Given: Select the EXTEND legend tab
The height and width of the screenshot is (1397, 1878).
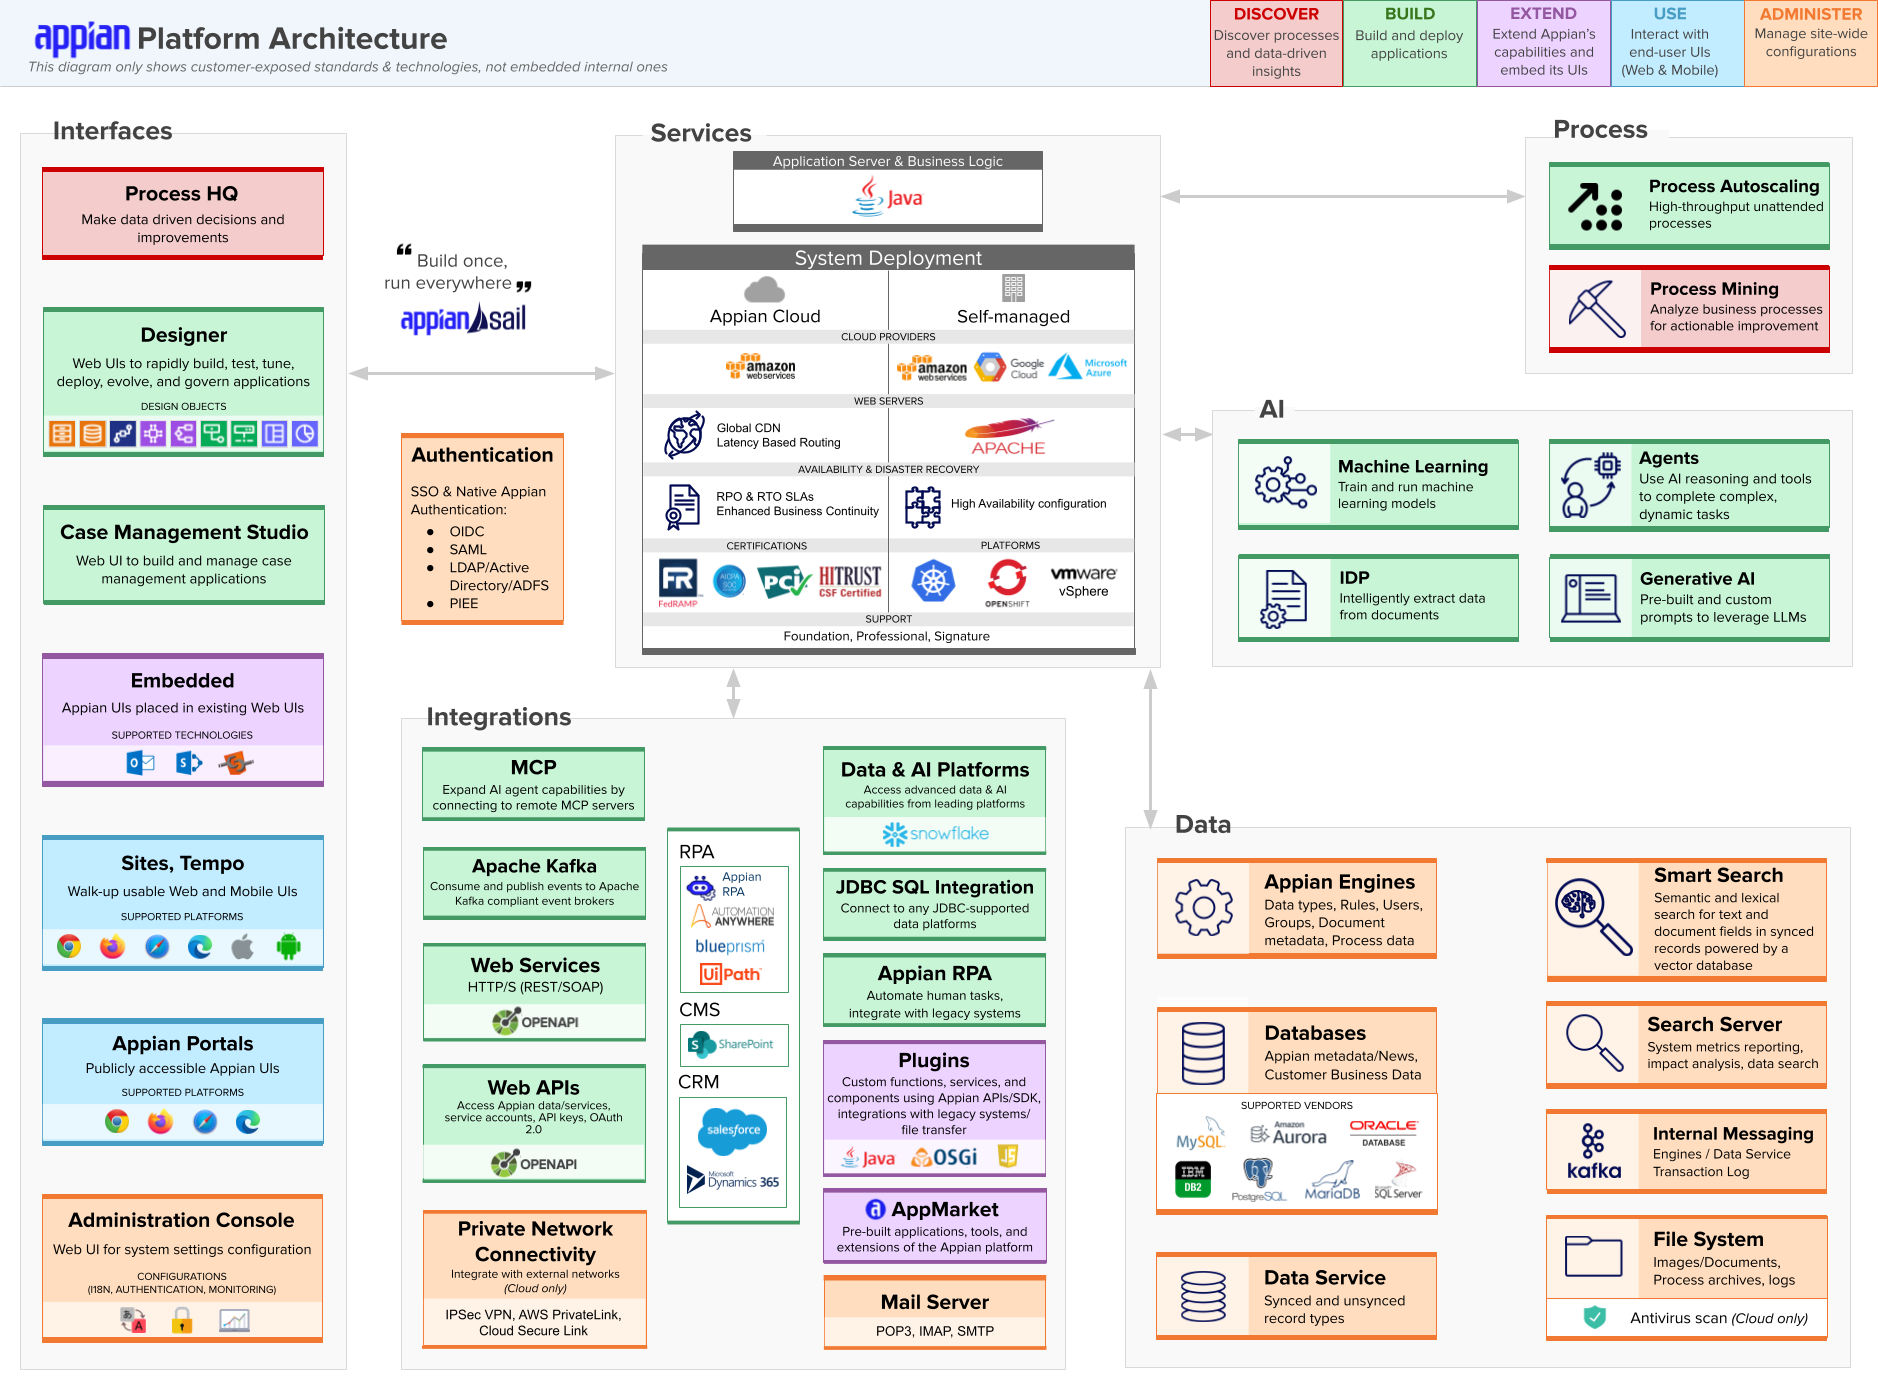Looking at the screenshot, I should (x=1544, y=43).
